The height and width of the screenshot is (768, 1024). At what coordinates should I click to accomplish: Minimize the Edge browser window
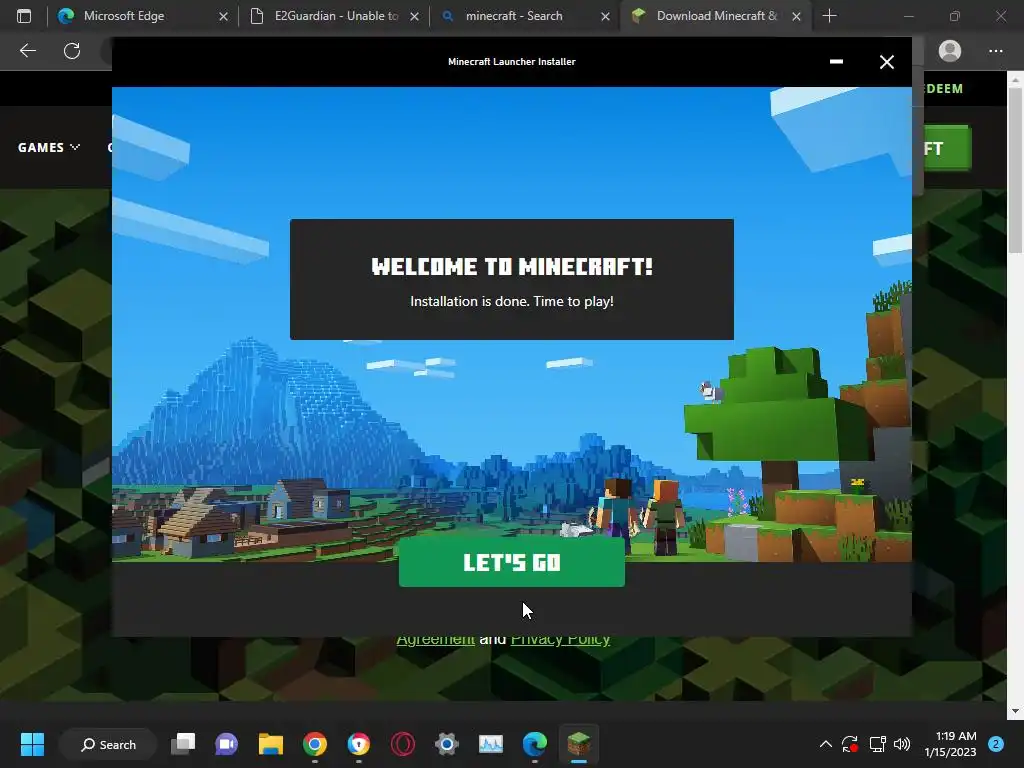point(909,16)
